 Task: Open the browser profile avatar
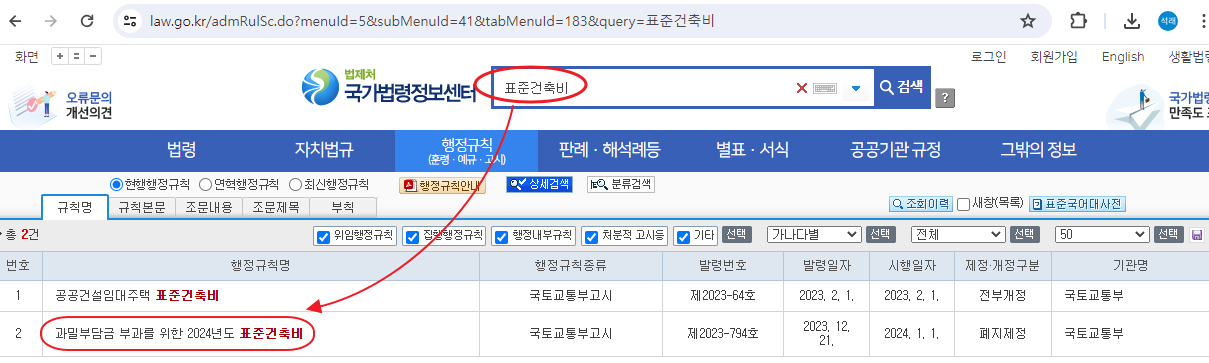(1168, 20)
